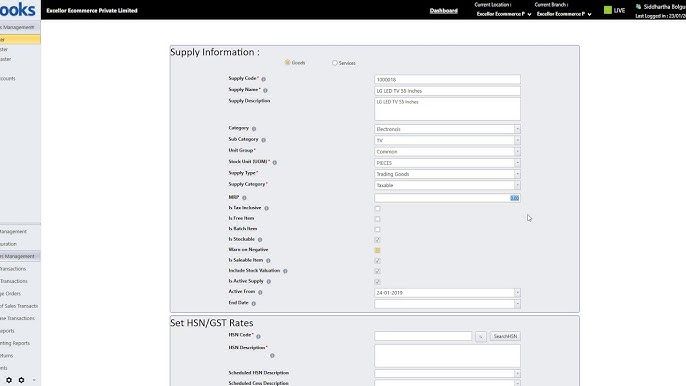
Task: Open the Supply Type dropdown showing Trading Goods
Action: [517, 174]
